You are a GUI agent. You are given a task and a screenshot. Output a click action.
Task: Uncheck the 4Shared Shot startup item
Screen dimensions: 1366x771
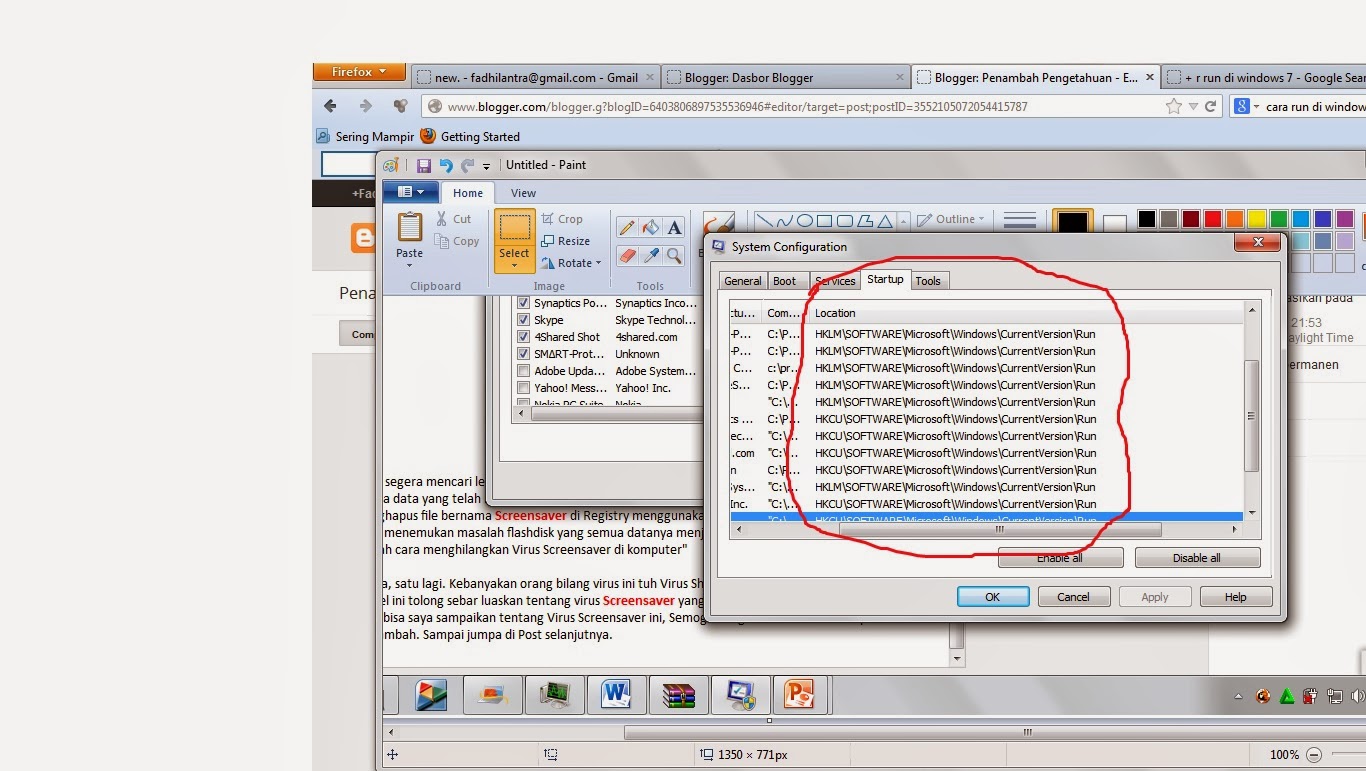pos(523,337)
